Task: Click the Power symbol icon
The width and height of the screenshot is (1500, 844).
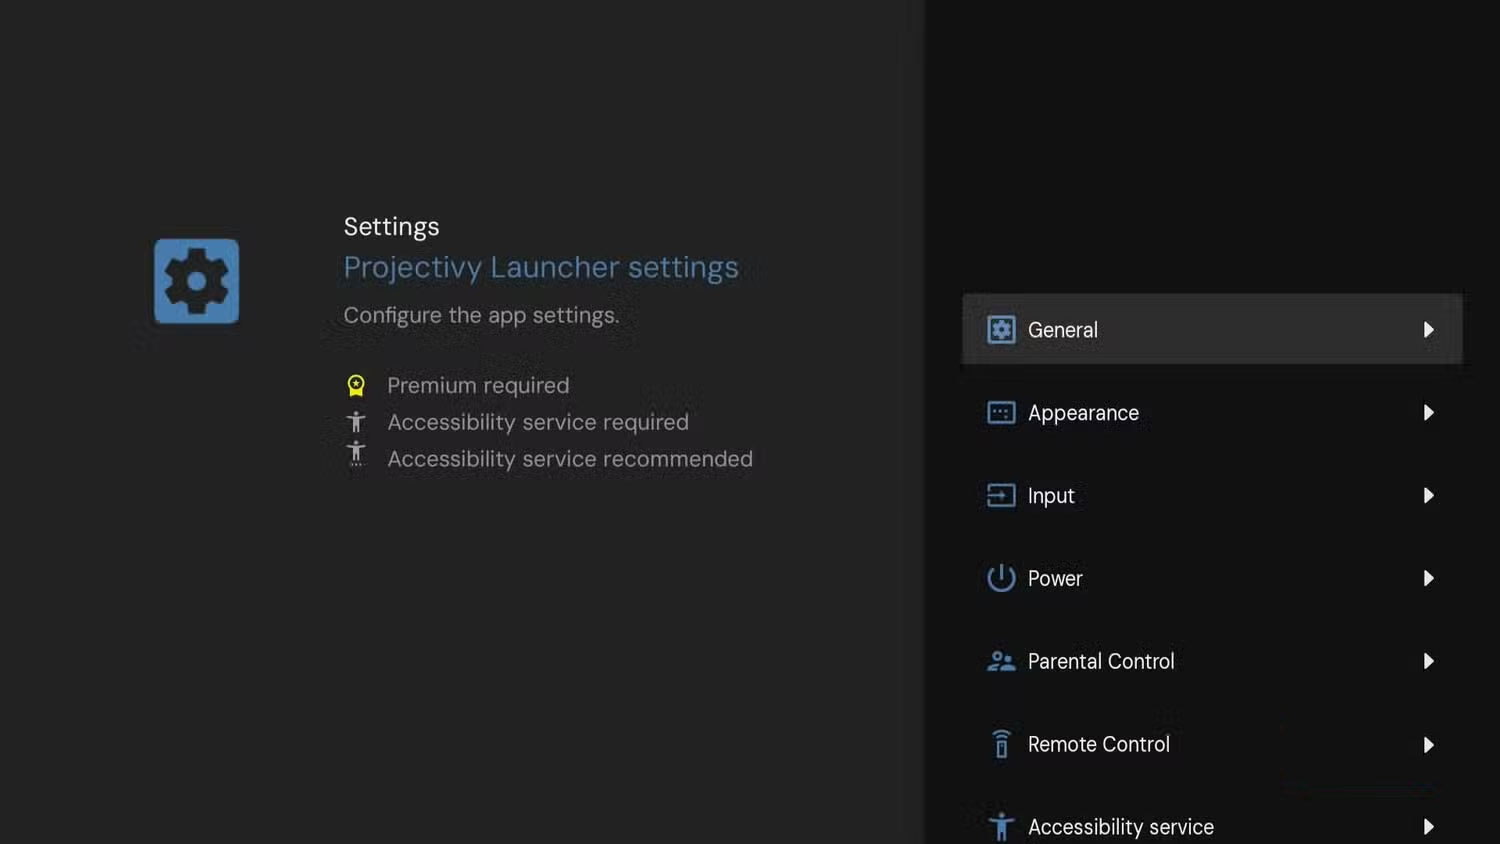Action: click(x=1000, y=578)
